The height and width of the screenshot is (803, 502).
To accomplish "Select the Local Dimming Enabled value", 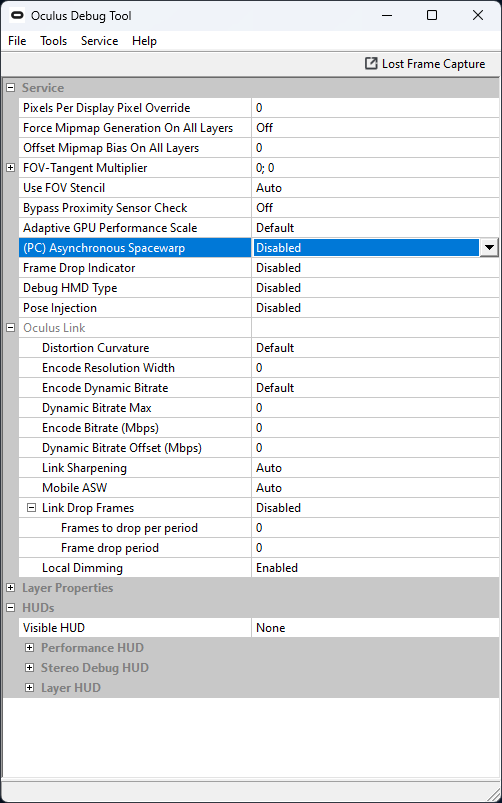I will tap(375, 567).
